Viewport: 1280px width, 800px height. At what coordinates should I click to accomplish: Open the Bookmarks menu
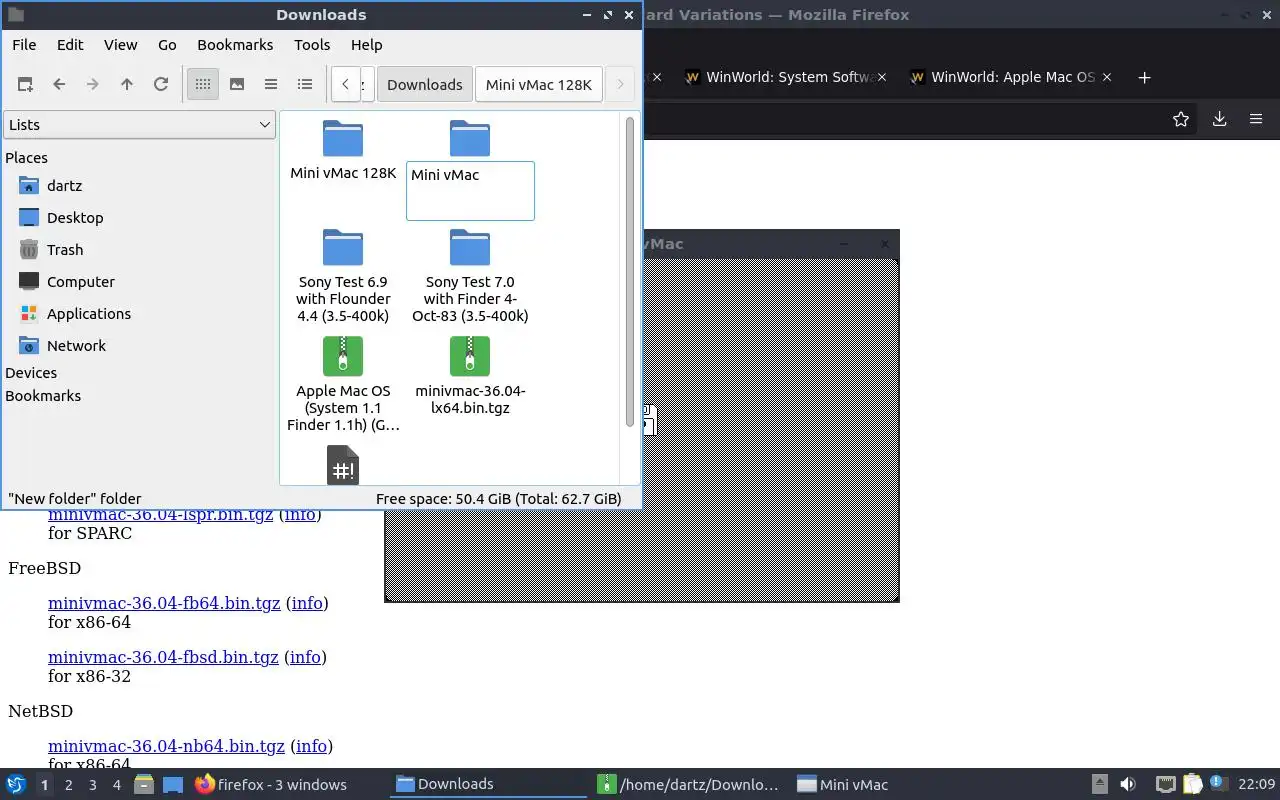(x=235, y=45)
